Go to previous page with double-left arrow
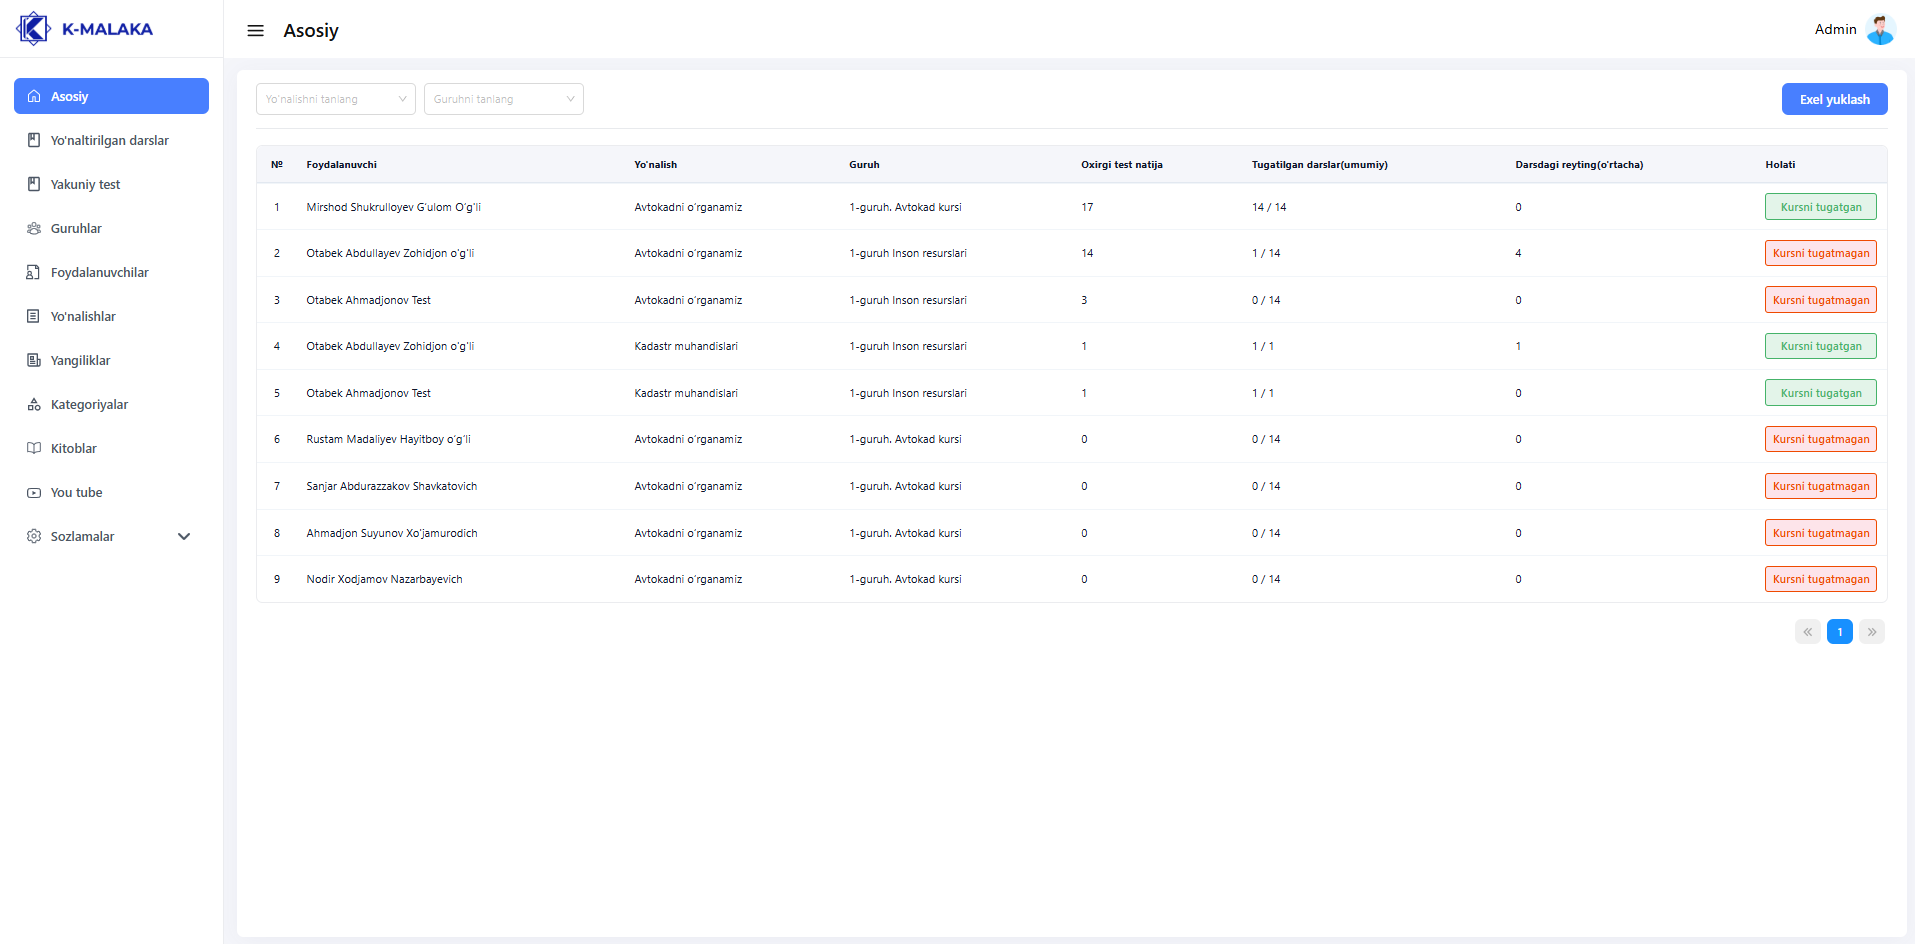Image resolution: width=1915 pixels, height=944 pixels. click(1808, 632)
